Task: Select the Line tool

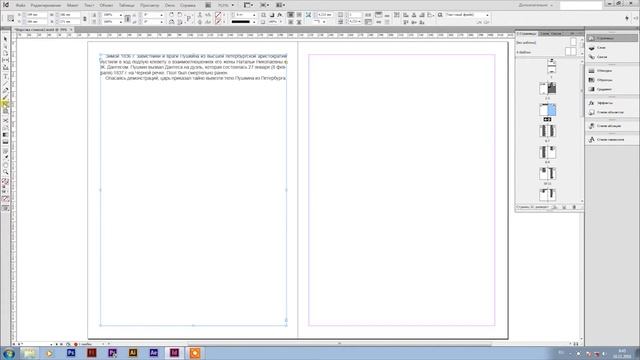Action: (x=5, y=84)
